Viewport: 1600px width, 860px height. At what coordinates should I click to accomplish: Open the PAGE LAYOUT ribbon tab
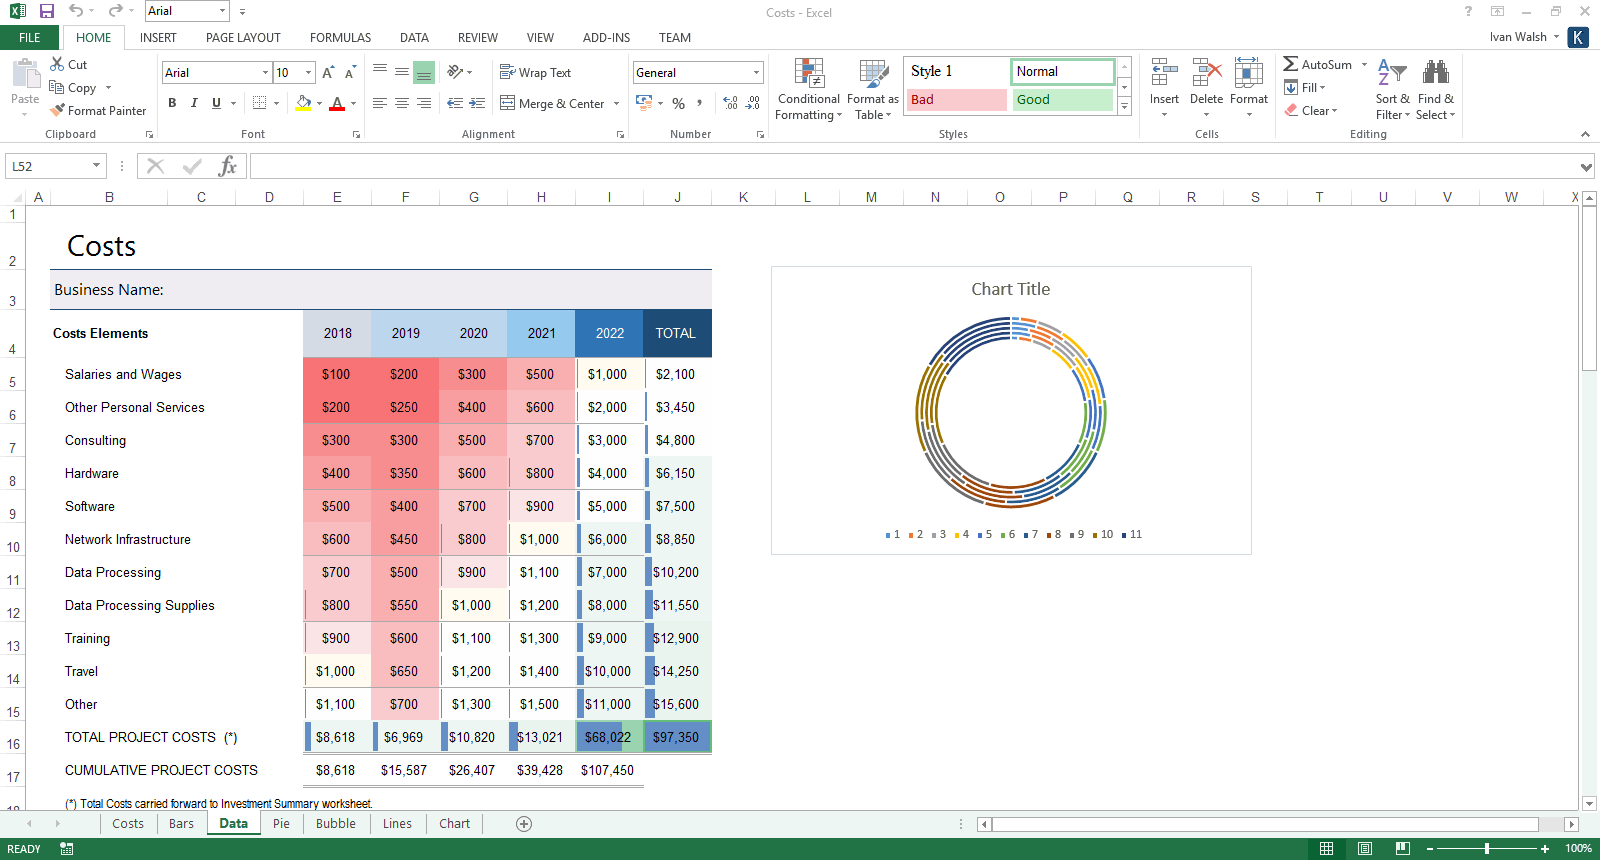click(243, 38)
